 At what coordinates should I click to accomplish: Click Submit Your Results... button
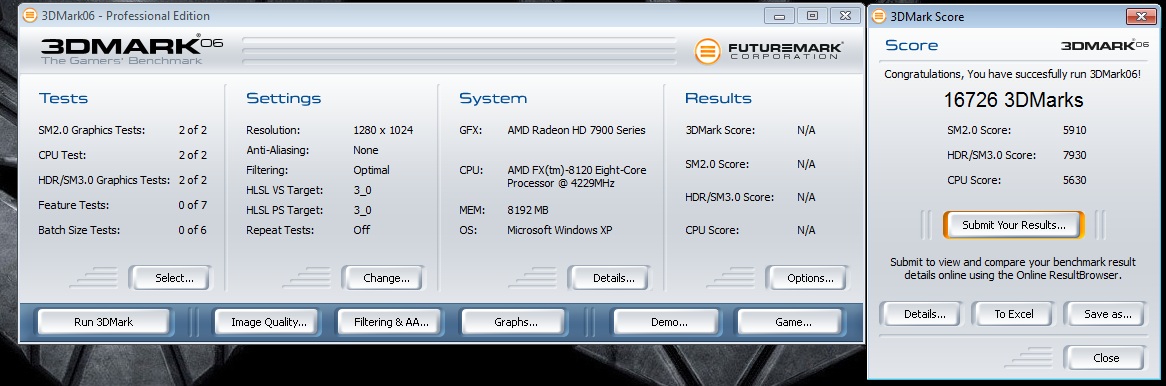[x=1014, y=225]
